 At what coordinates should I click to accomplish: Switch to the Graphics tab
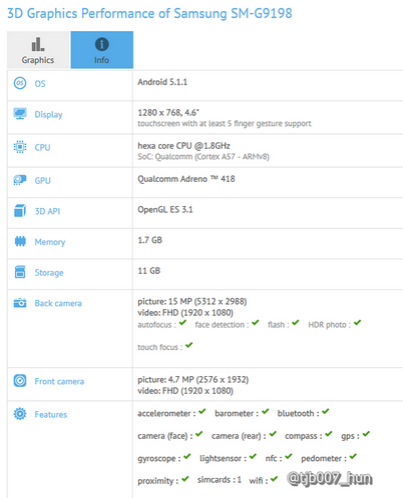38,50
